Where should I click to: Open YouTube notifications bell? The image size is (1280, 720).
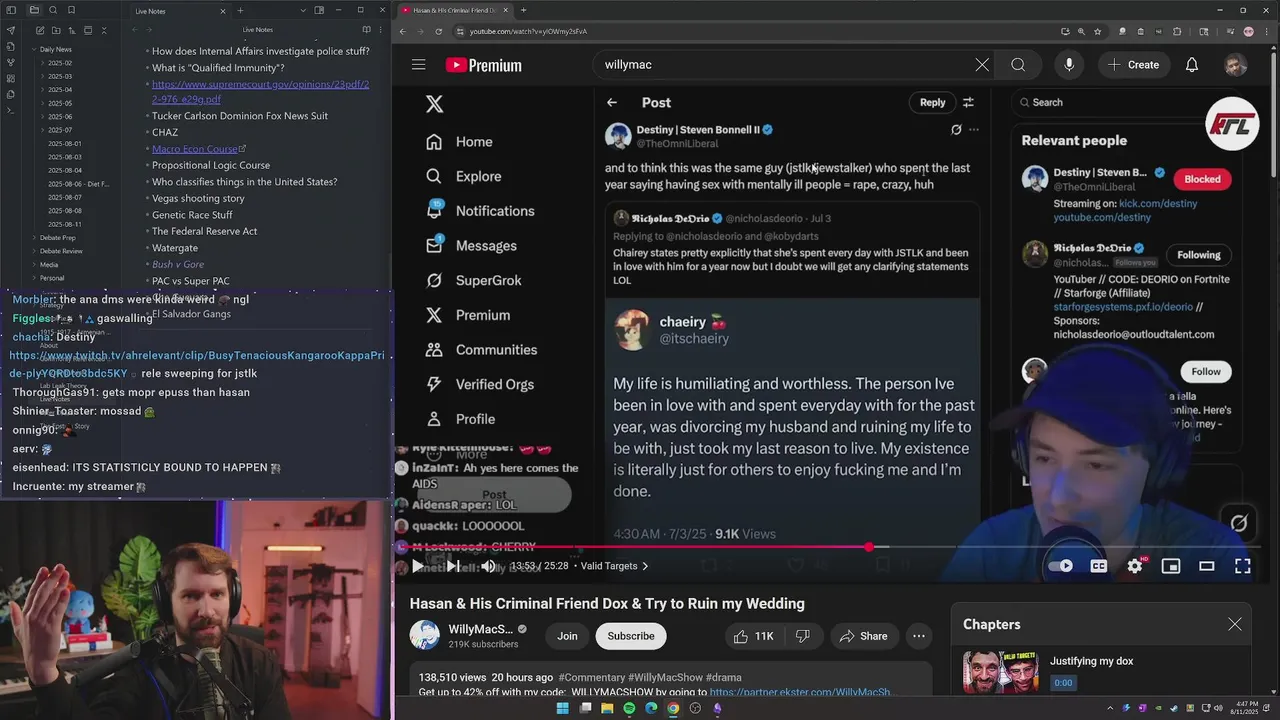tap(1192, 65)
